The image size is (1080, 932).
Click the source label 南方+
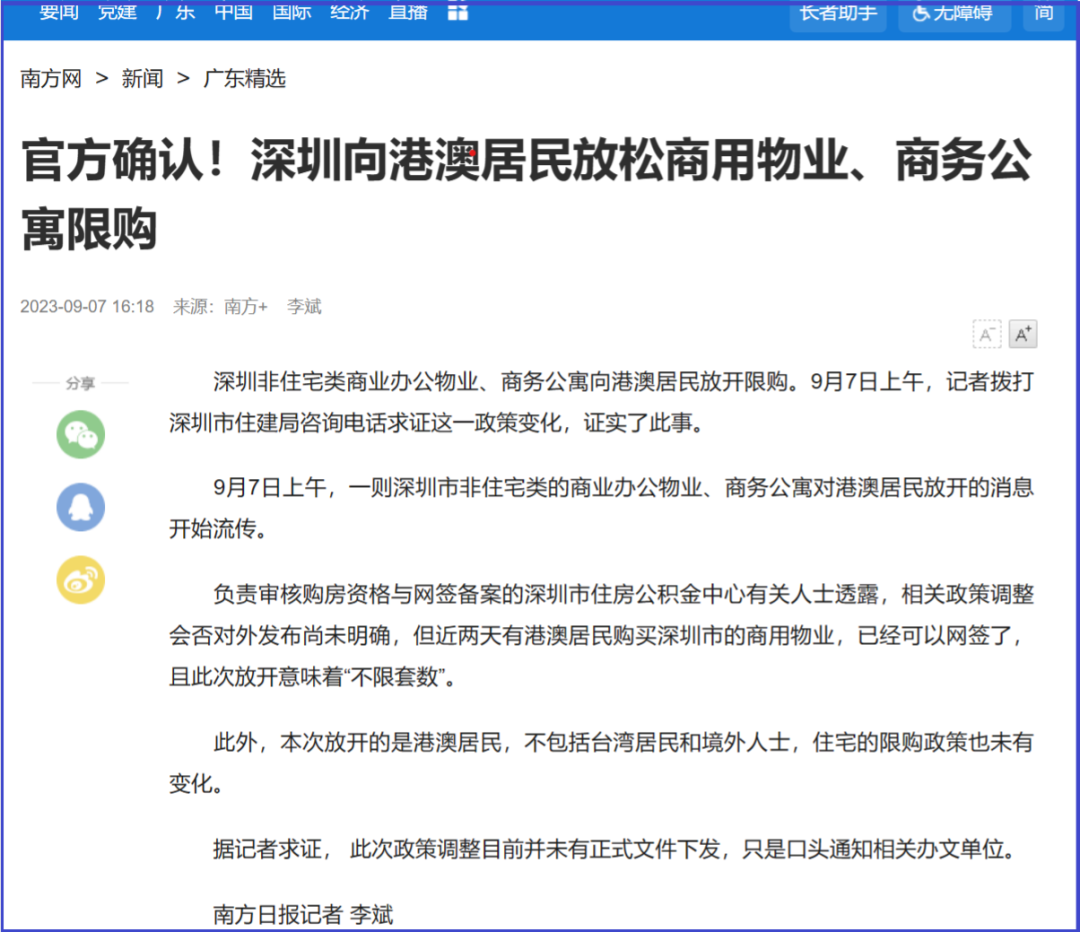coord(246,307)
